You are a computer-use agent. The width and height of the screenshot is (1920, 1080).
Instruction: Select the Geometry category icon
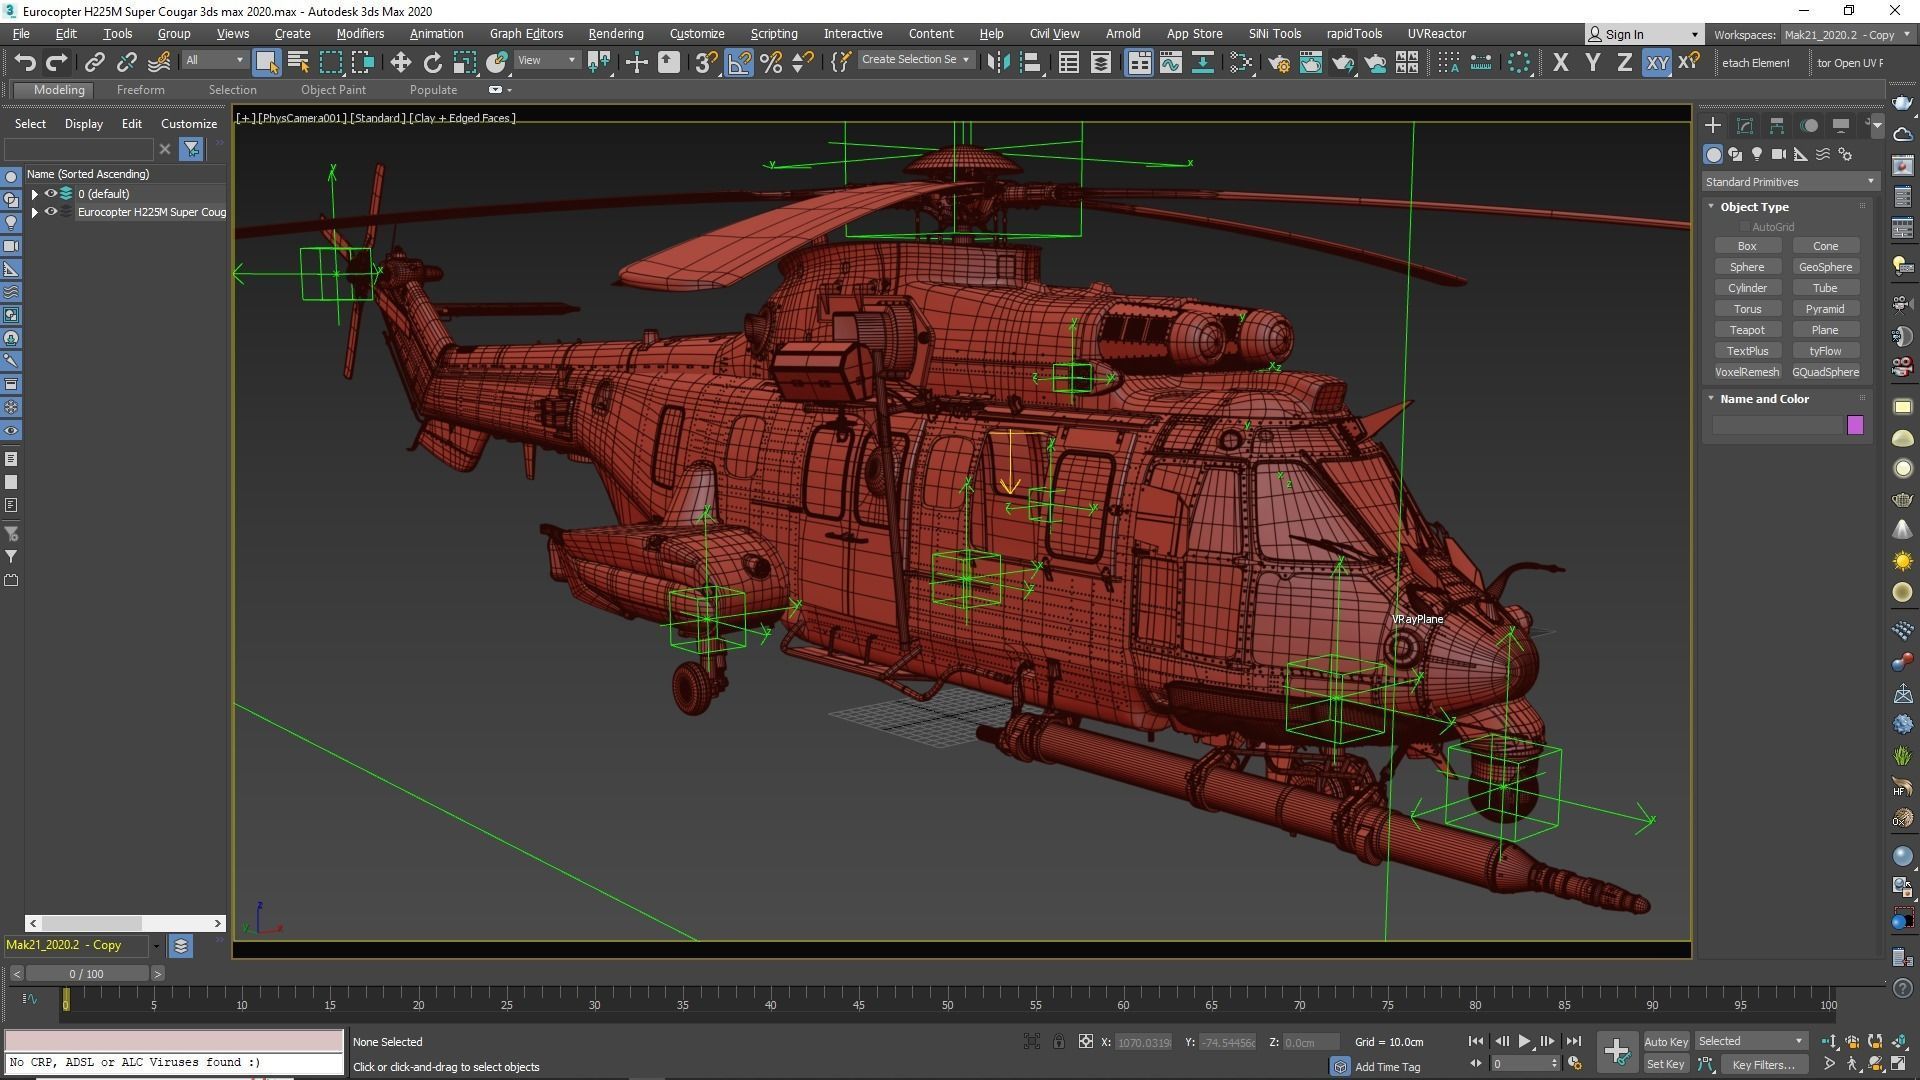(x=1714, y=154)
